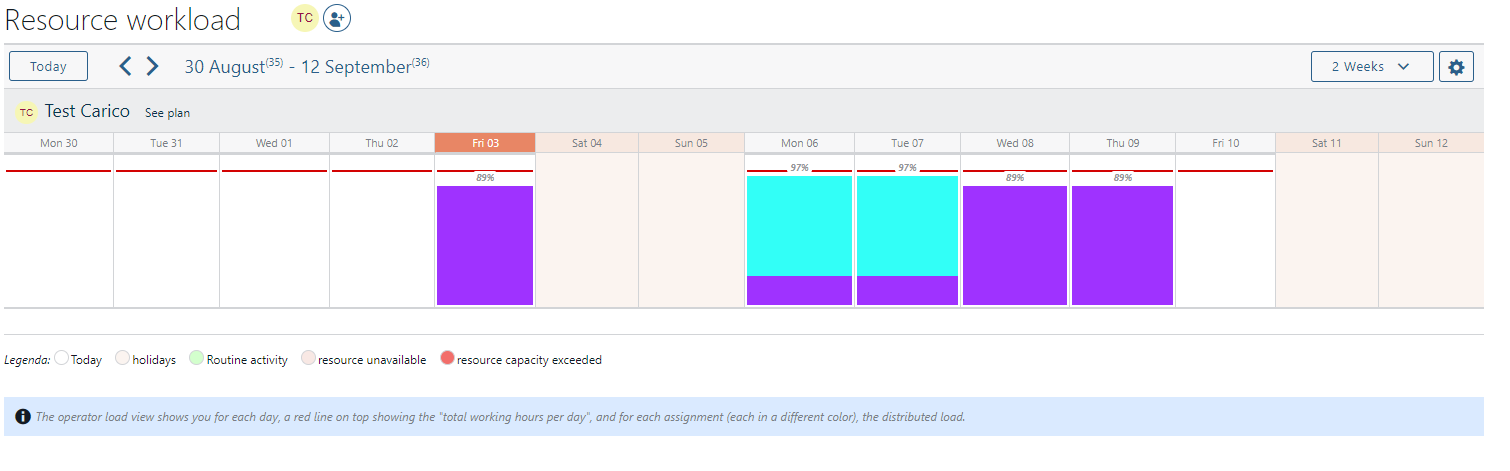Click the cyan workload block on Tue 07

[x=907, y=225]
